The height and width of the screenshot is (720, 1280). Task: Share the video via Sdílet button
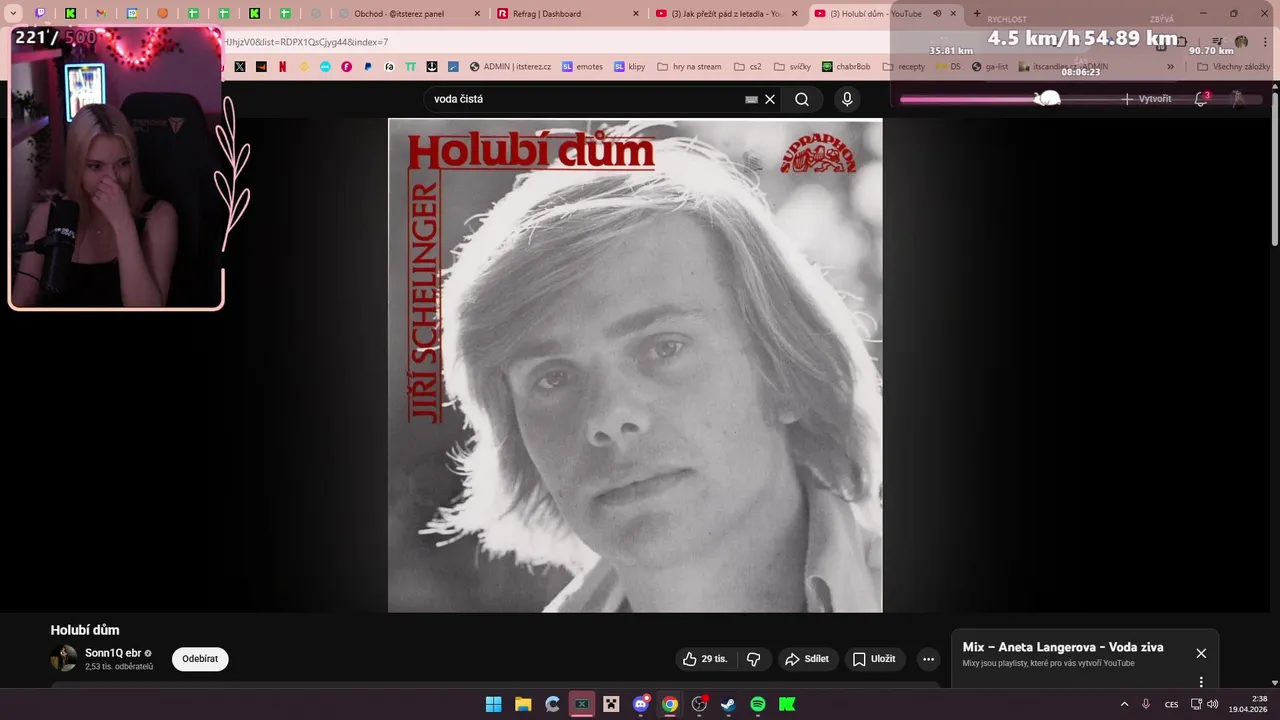point(808,659)
